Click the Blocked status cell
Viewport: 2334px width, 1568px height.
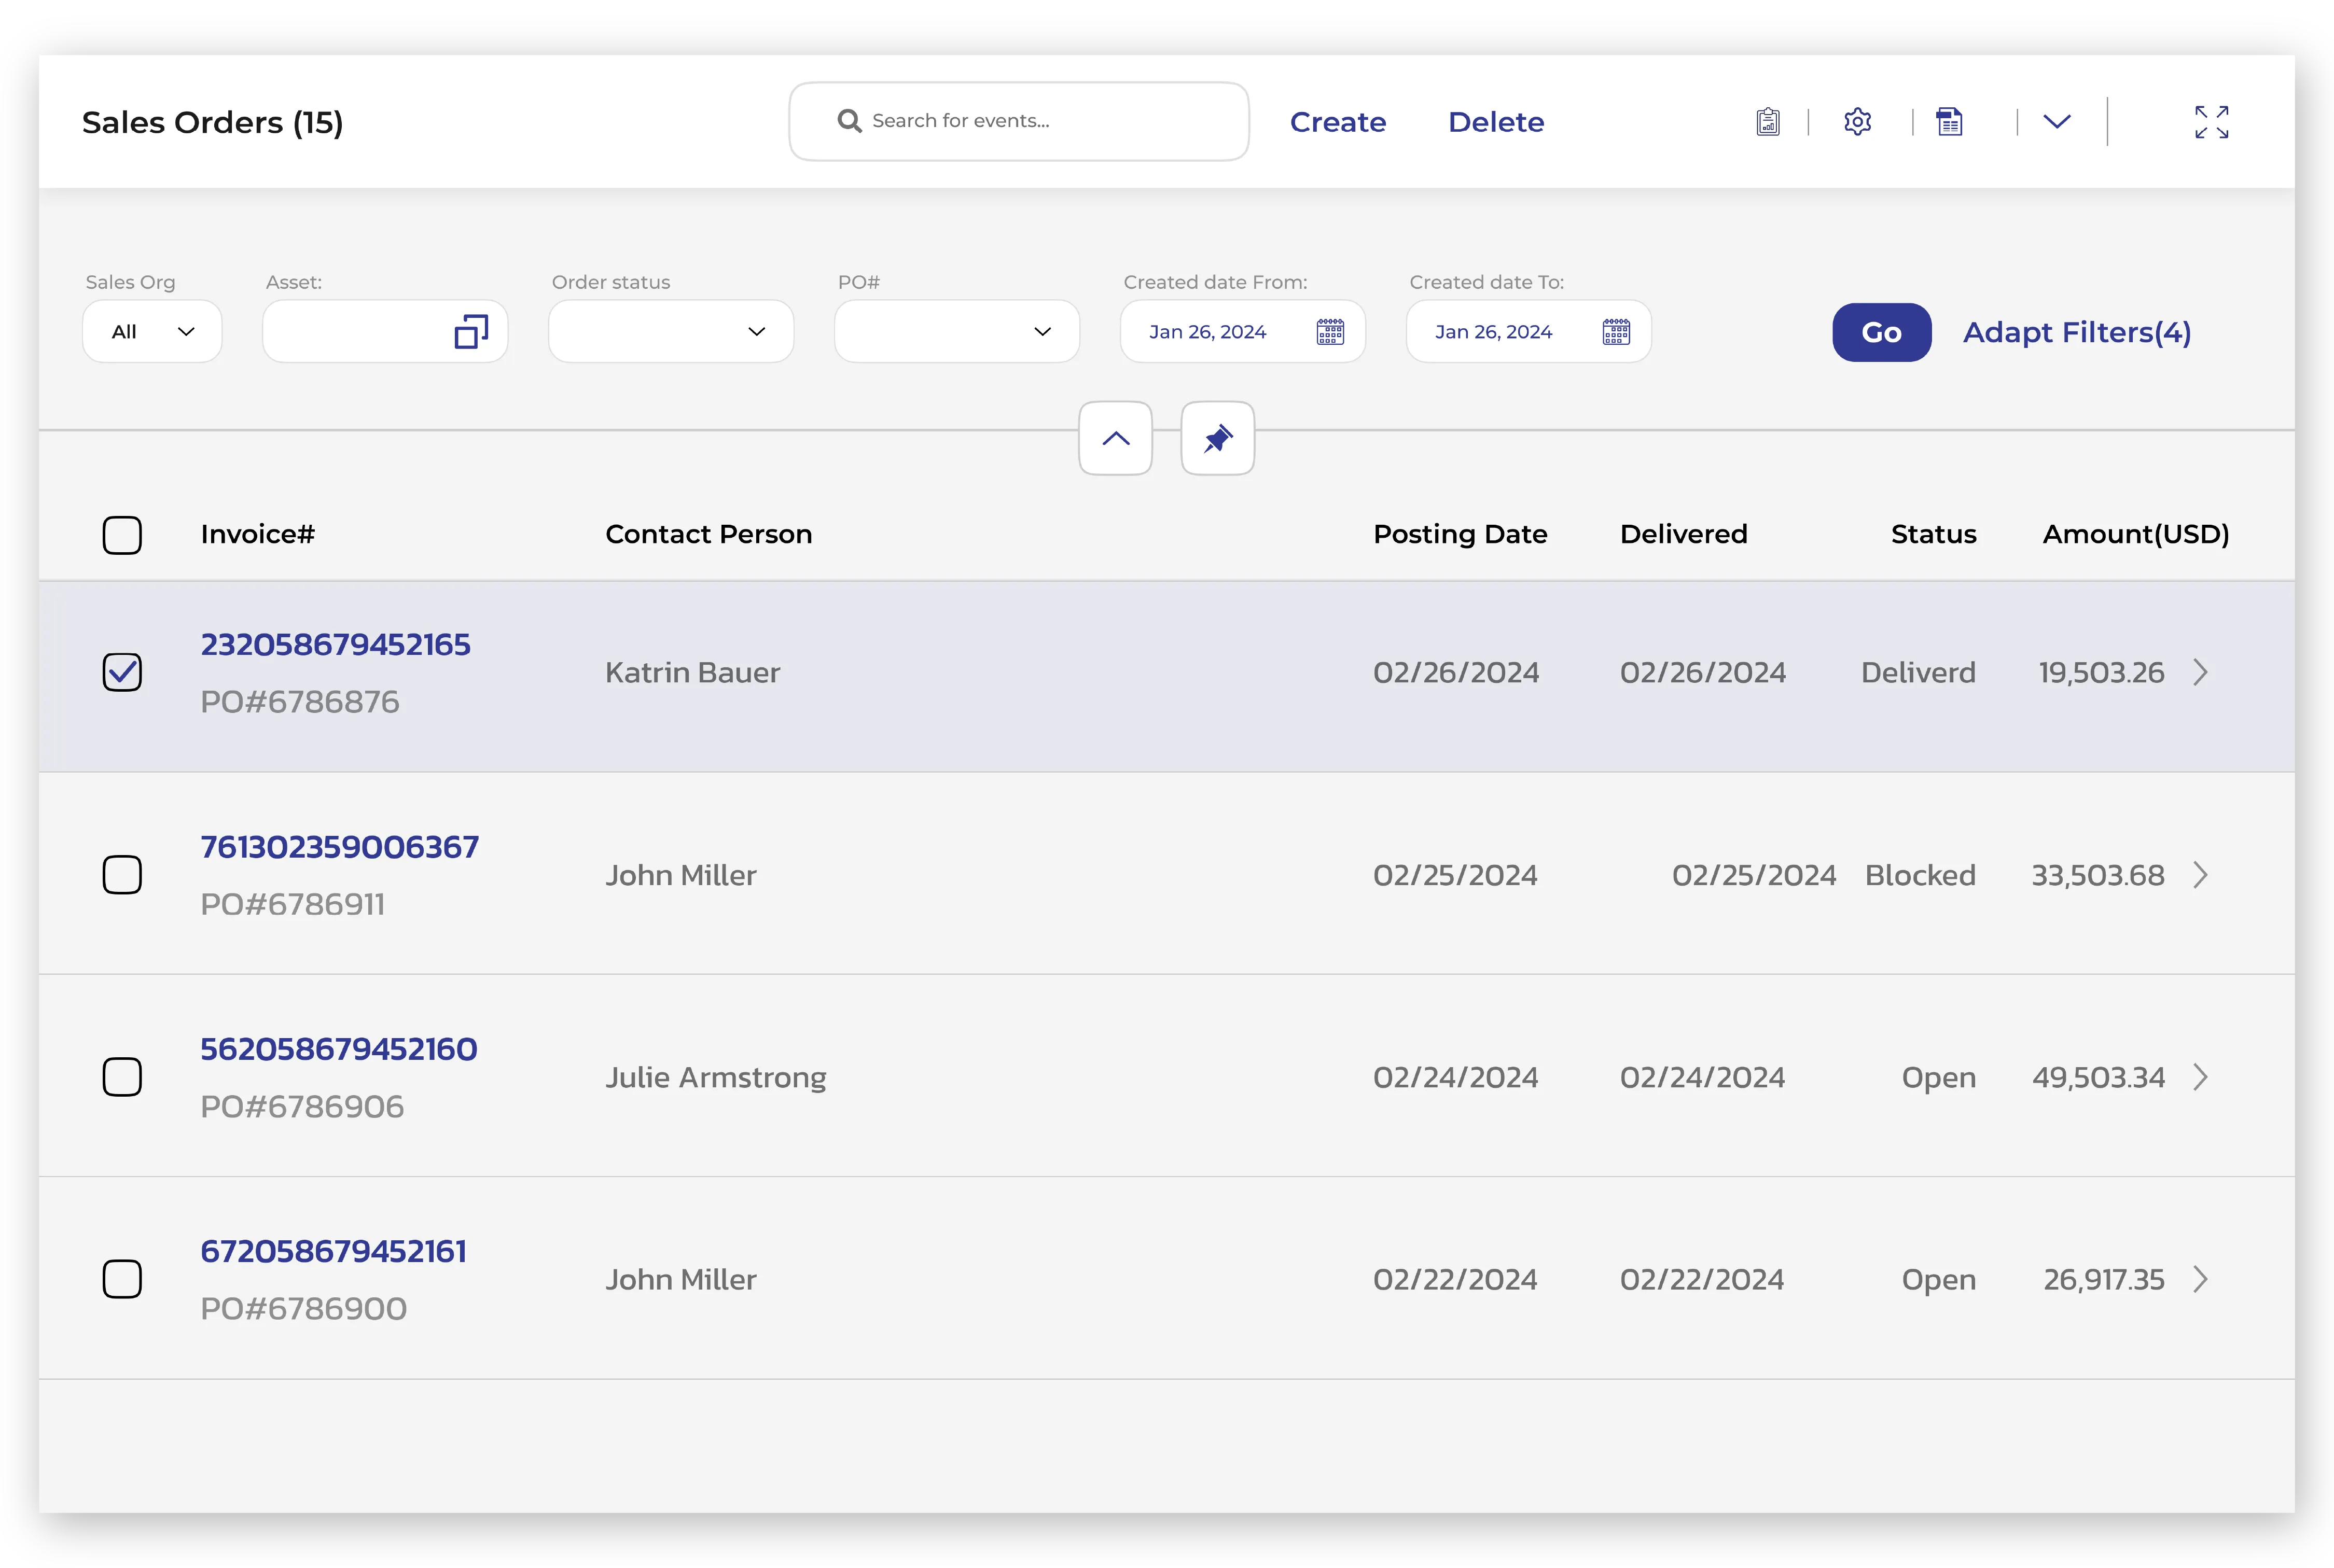(x=1920, y=875)
